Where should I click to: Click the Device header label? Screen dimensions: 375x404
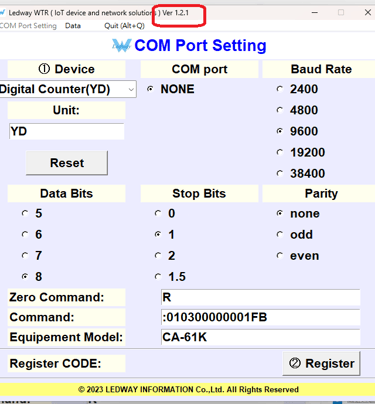point(66,69)
